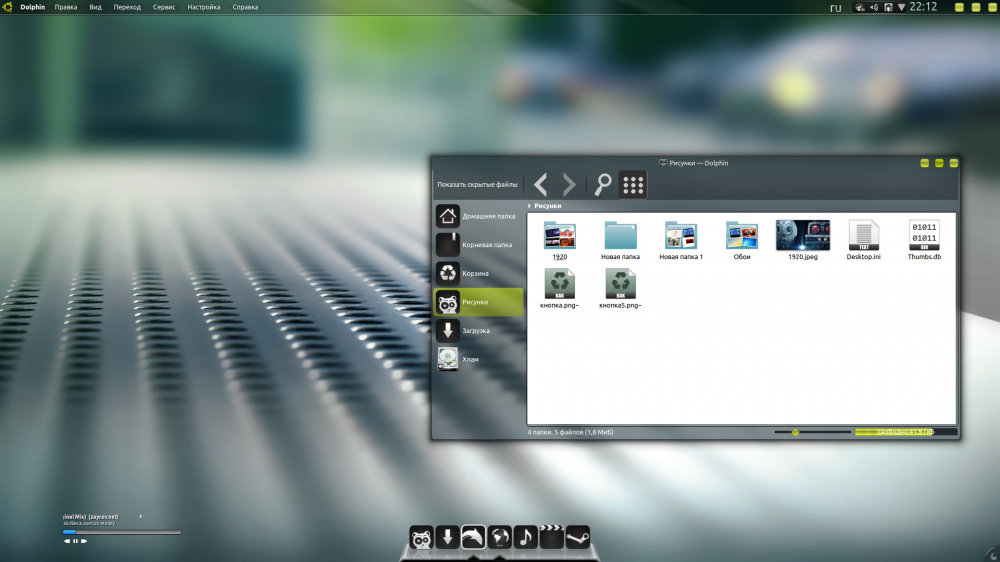Open the 'Справка' menu
This screenshot has height=562, width=1000.
(245, 7)
